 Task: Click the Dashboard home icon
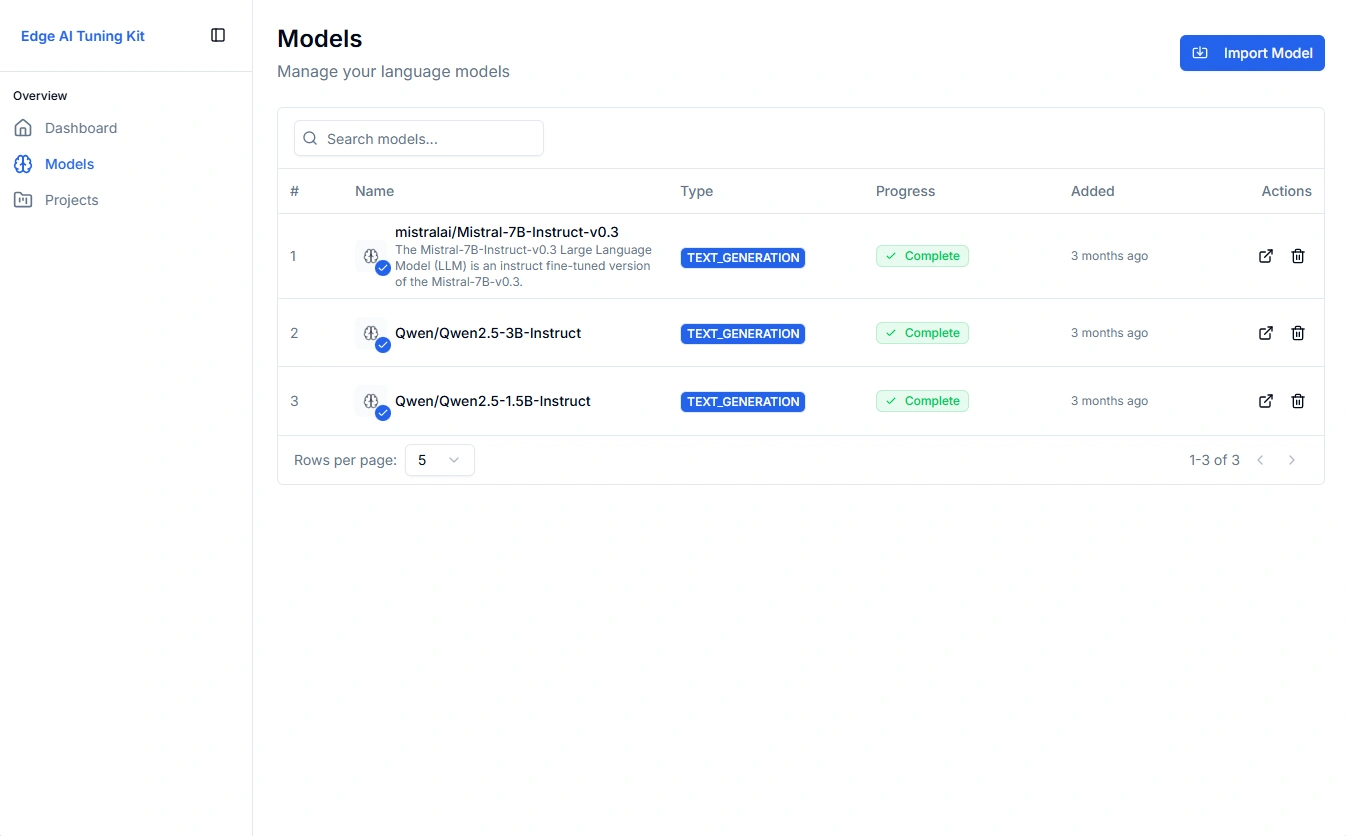[22, 128]
